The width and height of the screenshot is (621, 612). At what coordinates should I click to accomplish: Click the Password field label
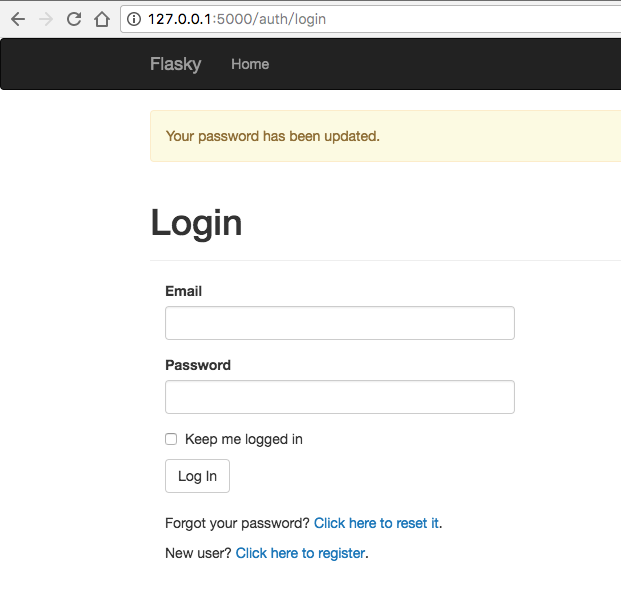[198, 365]
